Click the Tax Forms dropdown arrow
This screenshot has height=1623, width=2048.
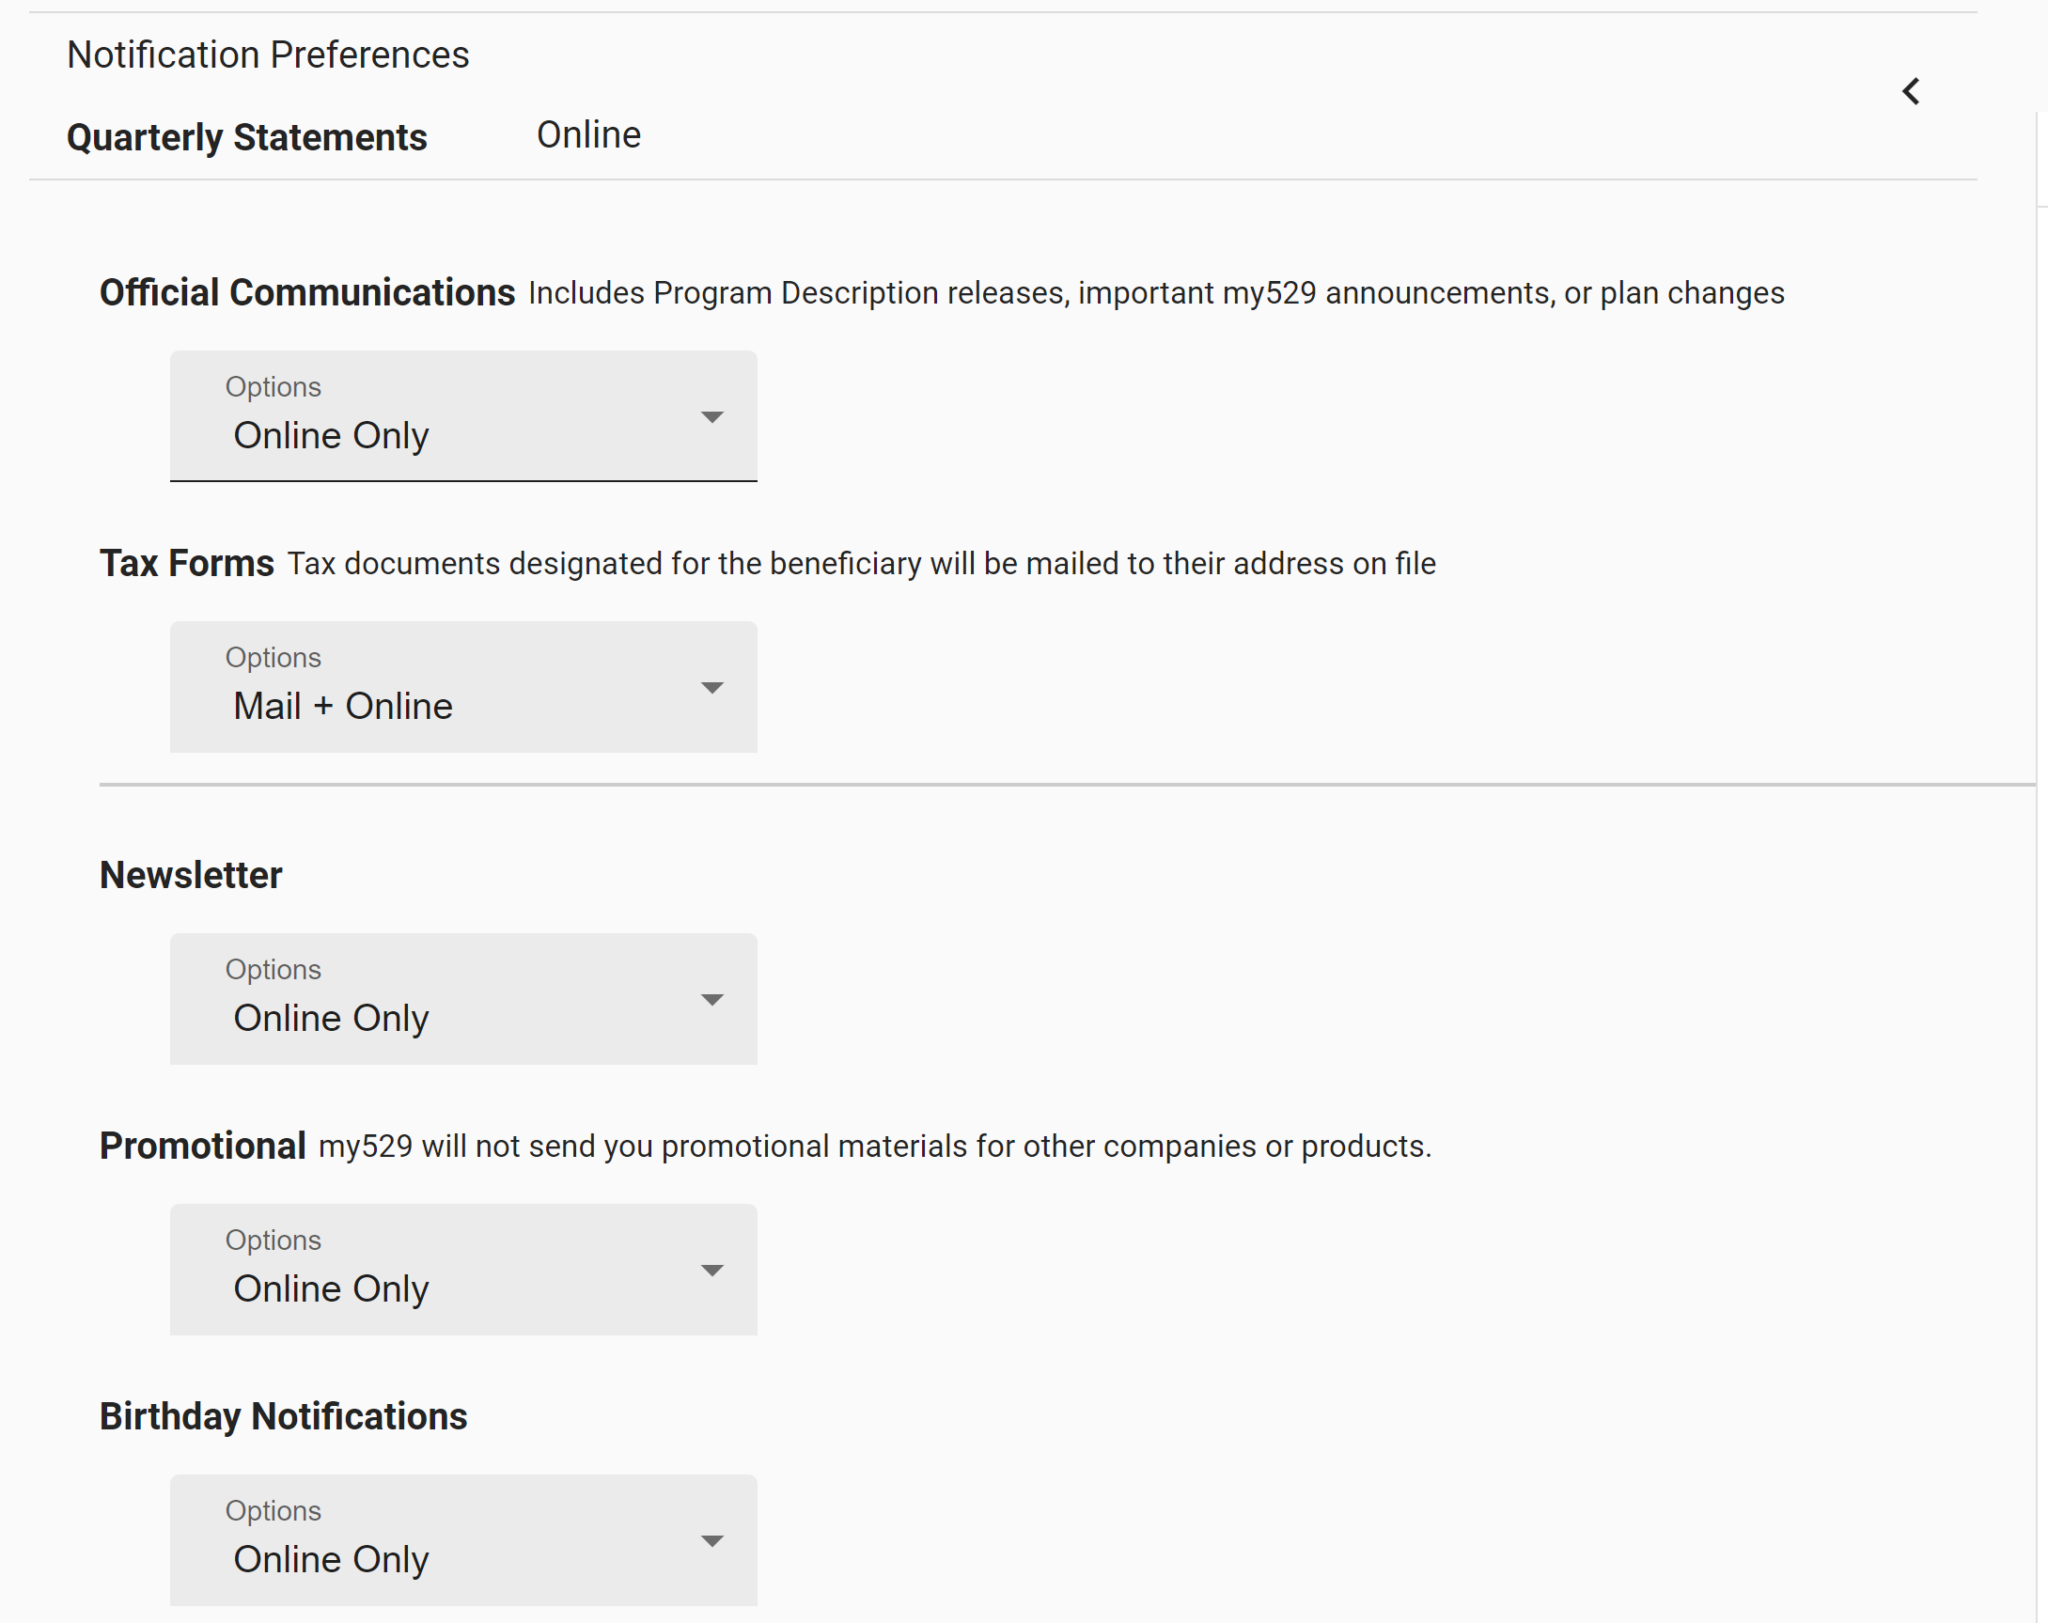pyautogui.click(x=711, y=688)
